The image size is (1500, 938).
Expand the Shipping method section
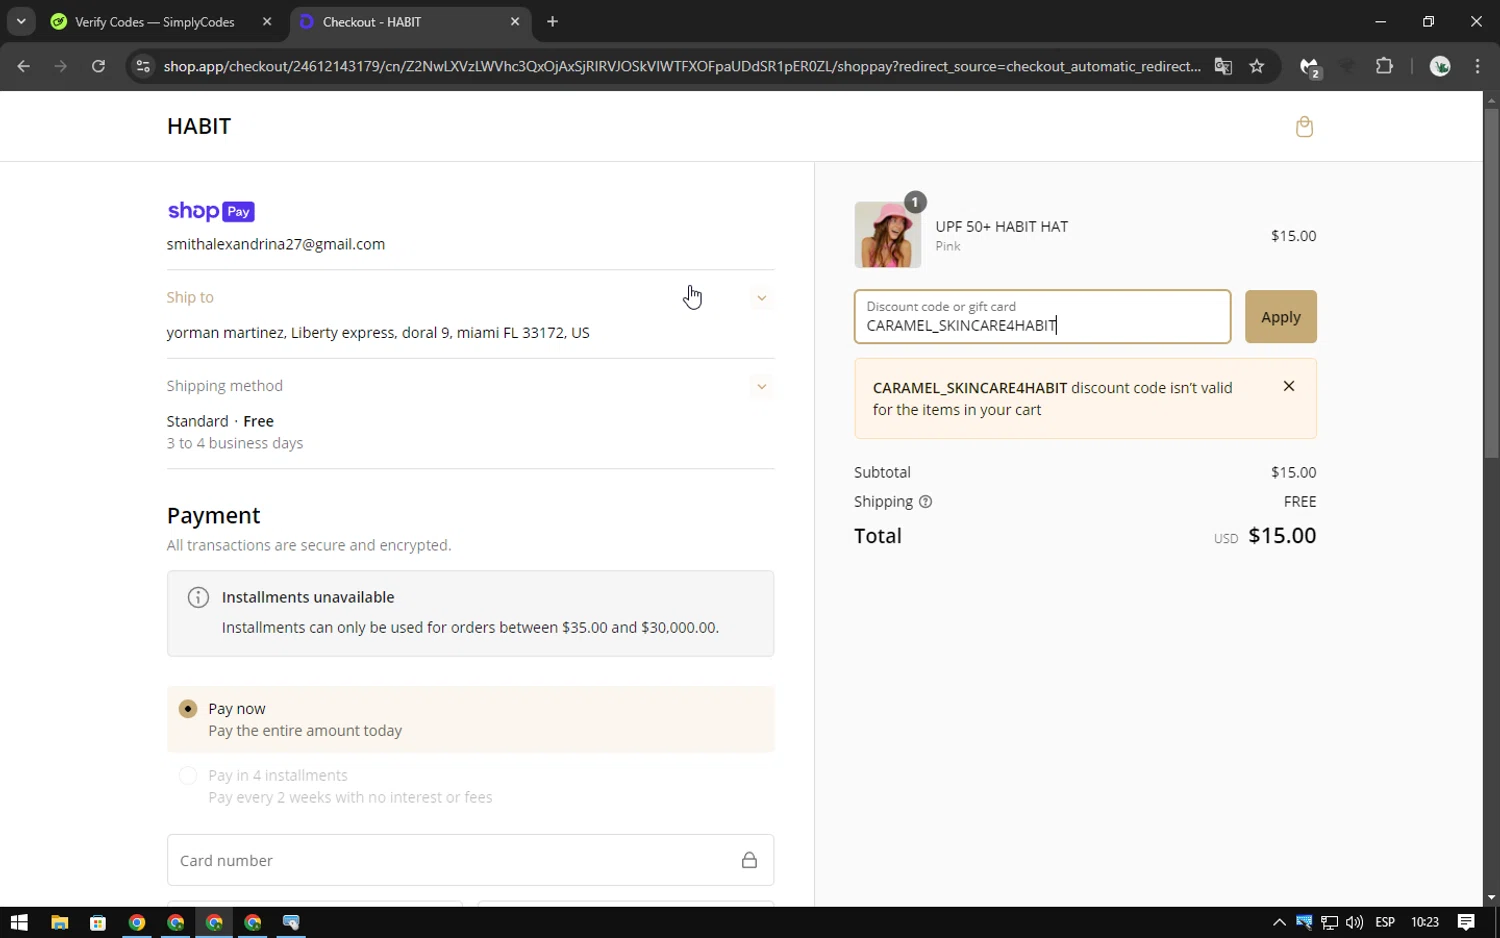tap(761, 386)
